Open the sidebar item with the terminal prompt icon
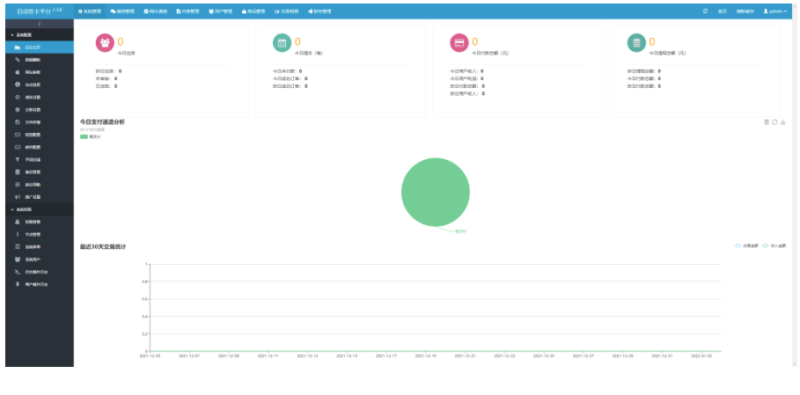800x395 pixels. [x=39, y=271]
